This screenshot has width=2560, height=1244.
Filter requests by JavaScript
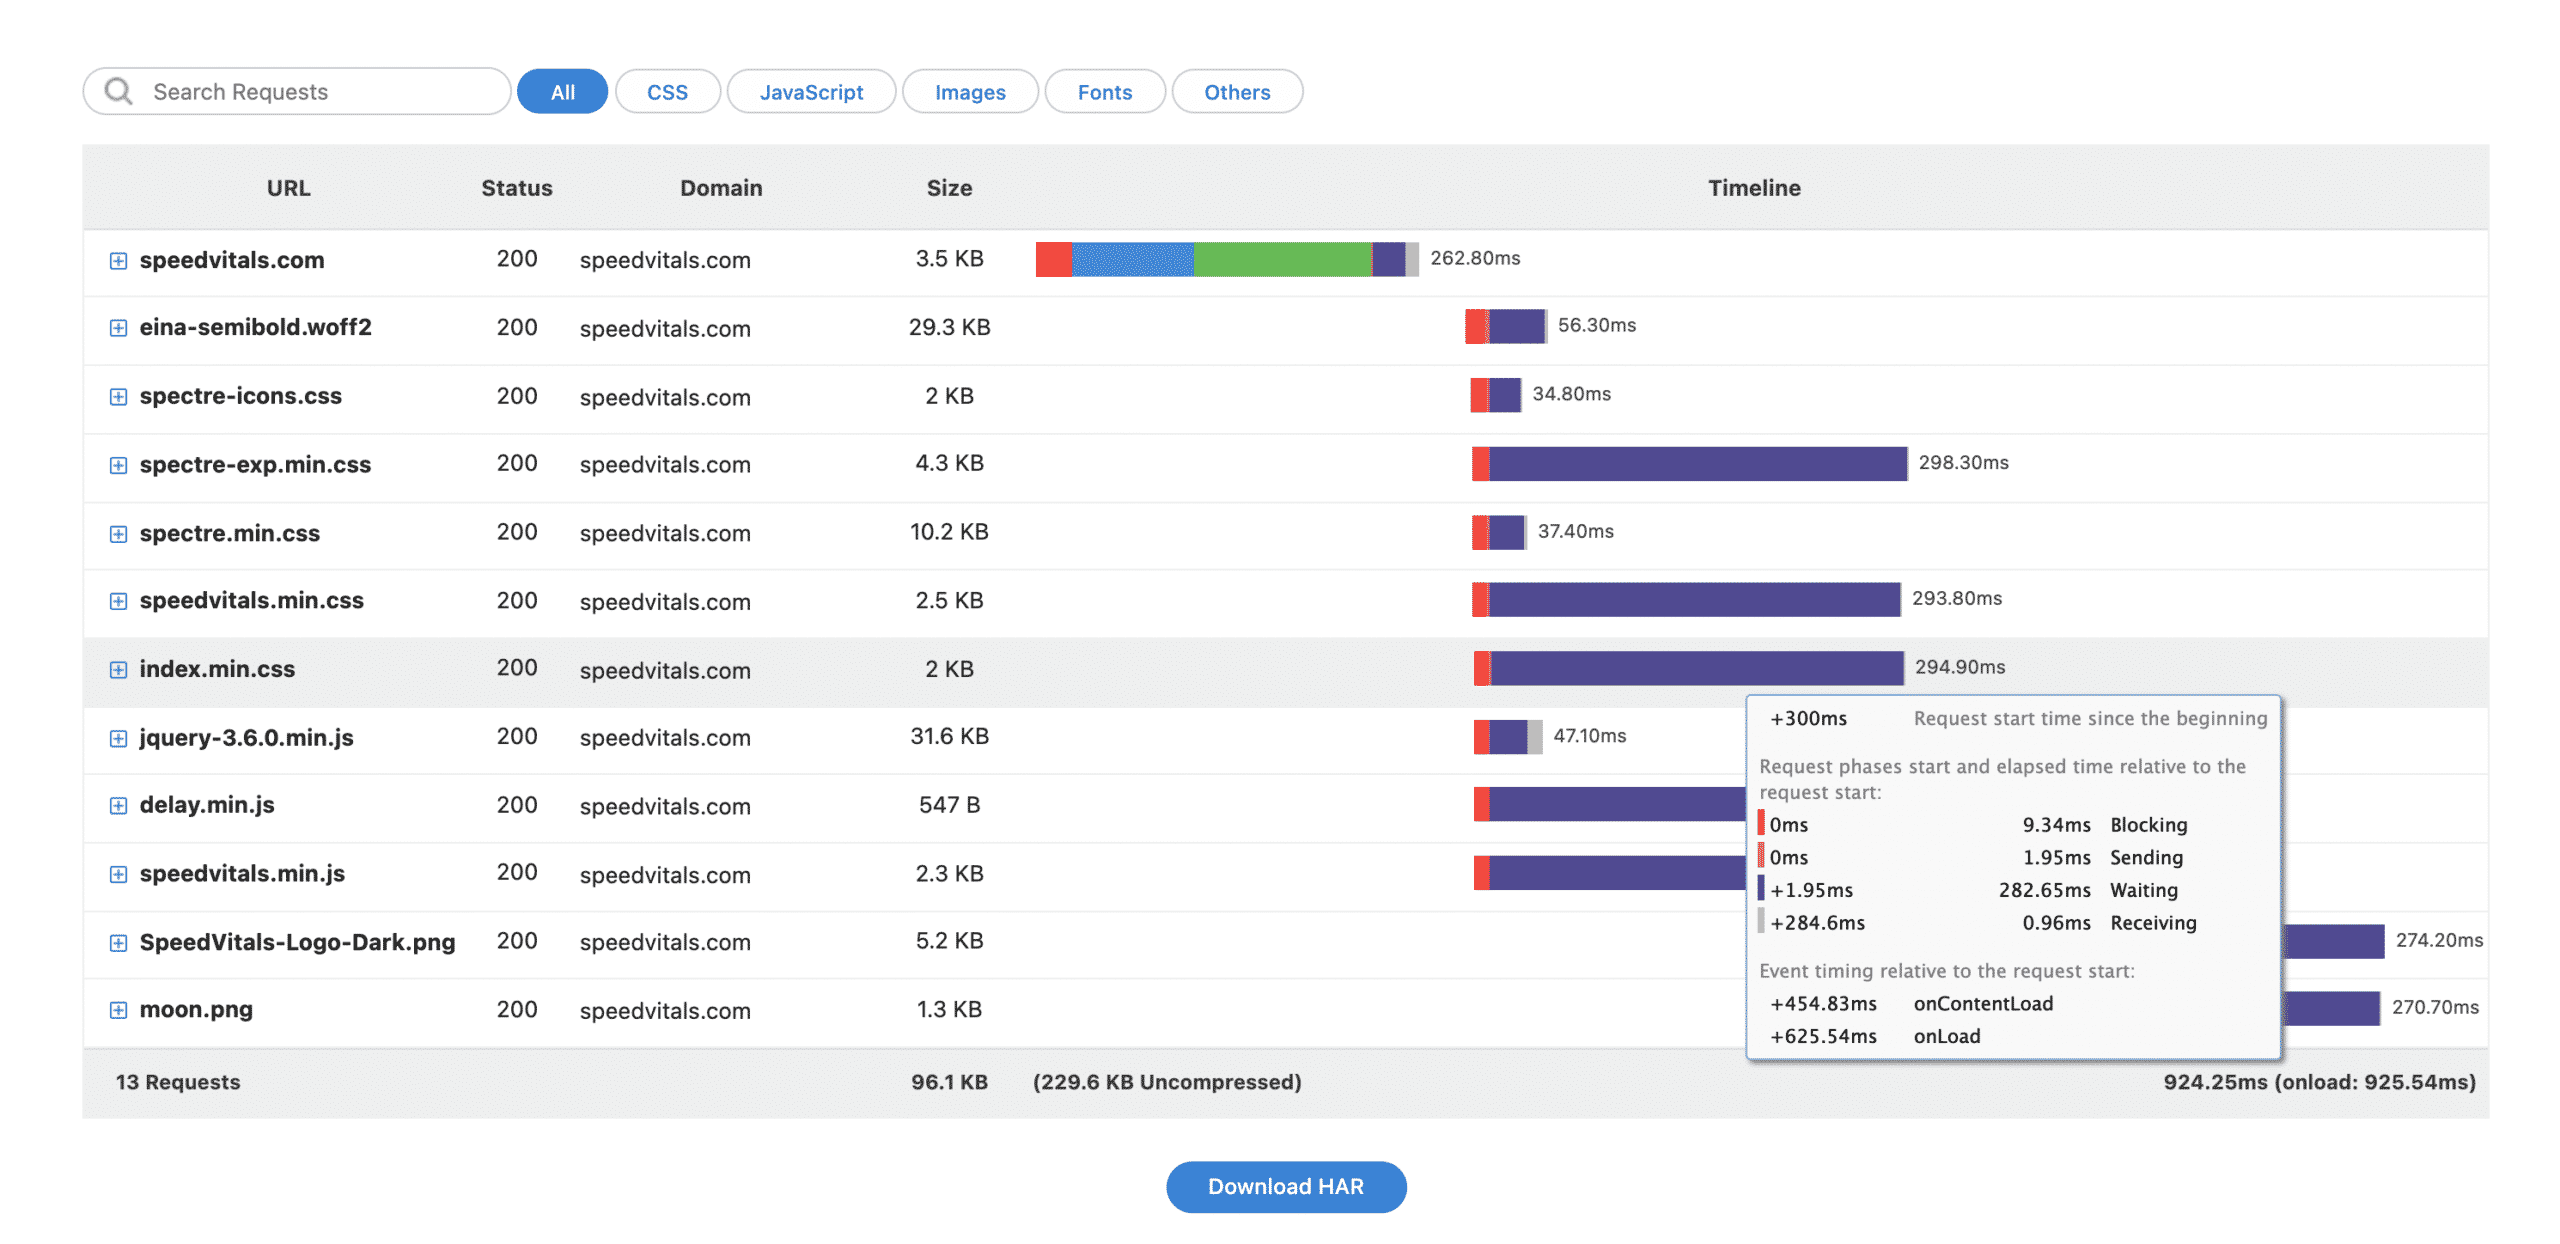(811, 91)
